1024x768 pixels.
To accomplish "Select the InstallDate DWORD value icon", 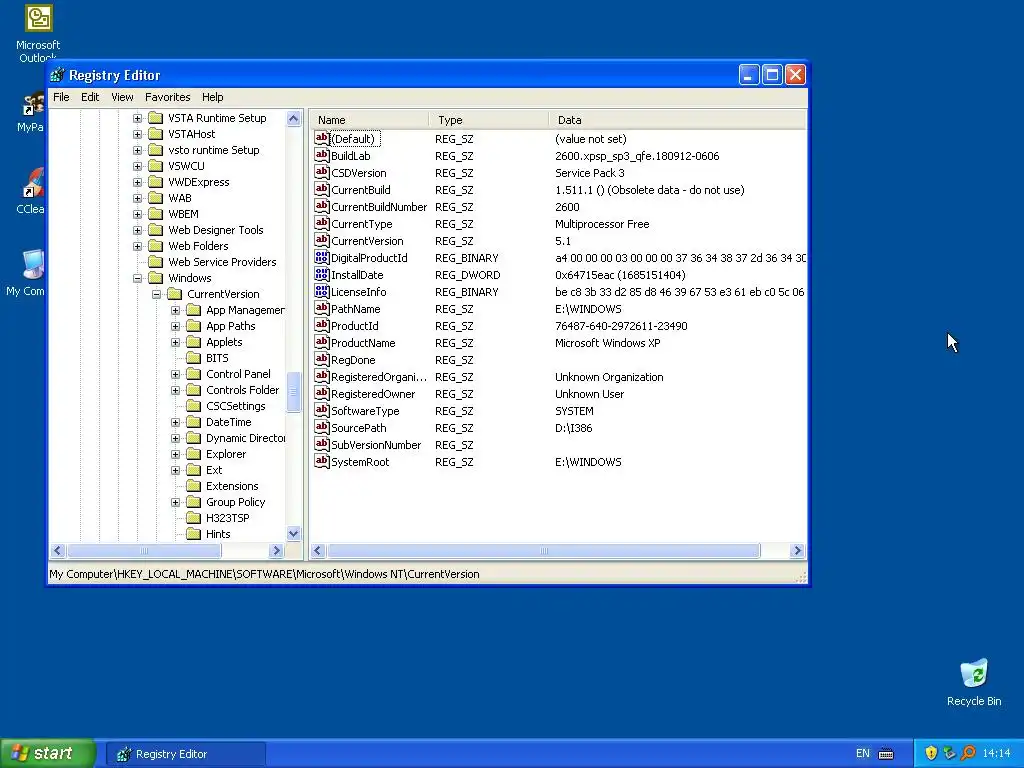I will point(321,274).
